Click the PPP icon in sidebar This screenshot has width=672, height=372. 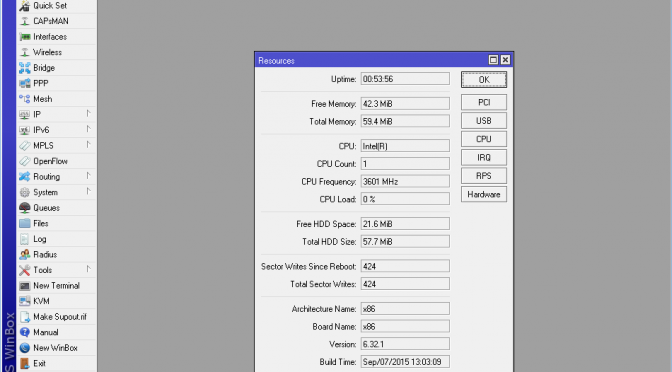pos(25,83)
